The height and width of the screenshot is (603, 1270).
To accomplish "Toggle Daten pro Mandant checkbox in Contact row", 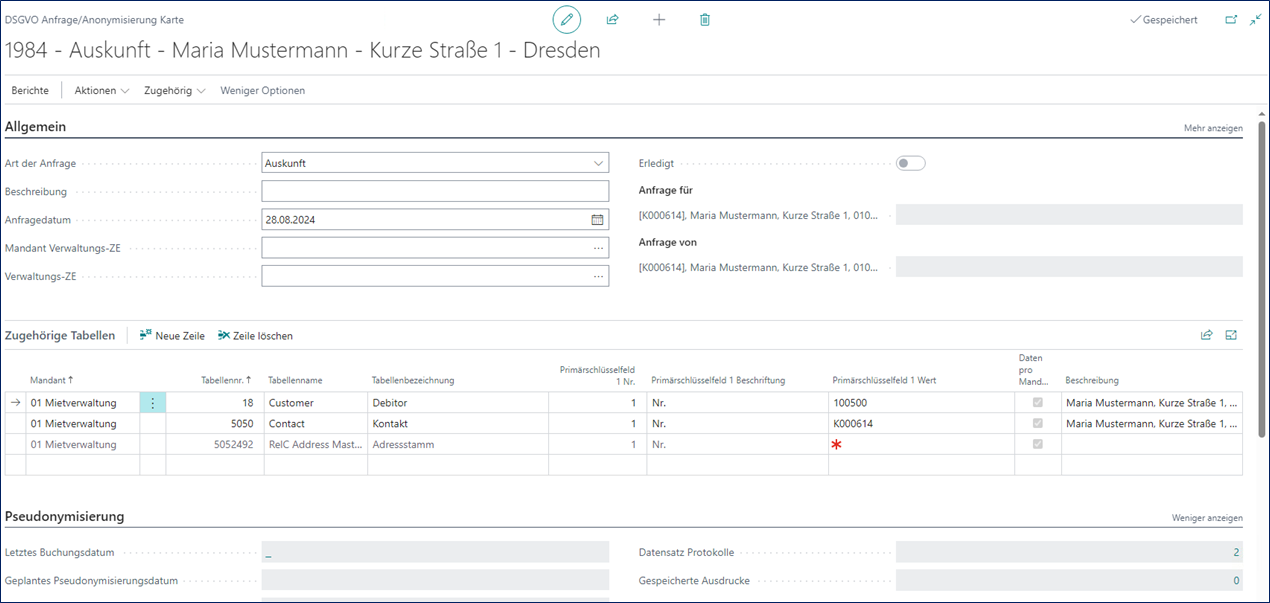I will (1037, 423).
